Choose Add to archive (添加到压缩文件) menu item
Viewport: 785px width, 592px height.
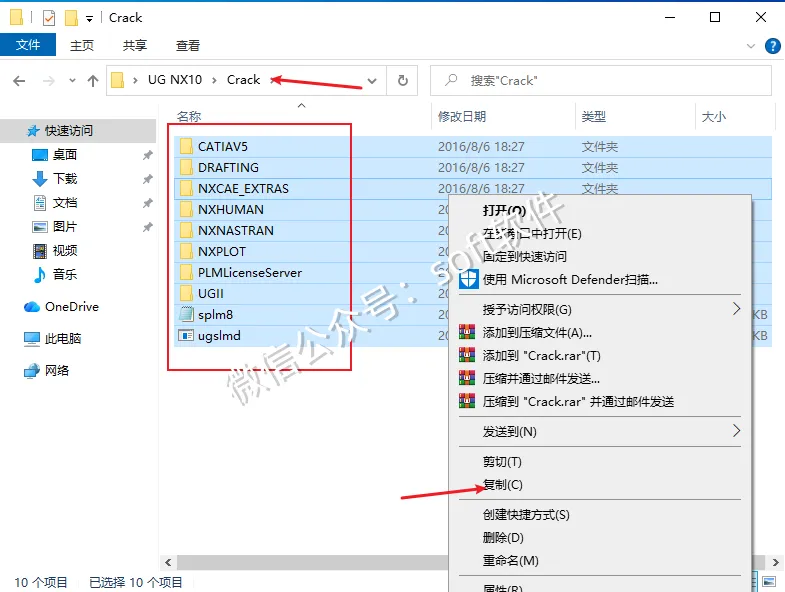[x=599, y=333]
